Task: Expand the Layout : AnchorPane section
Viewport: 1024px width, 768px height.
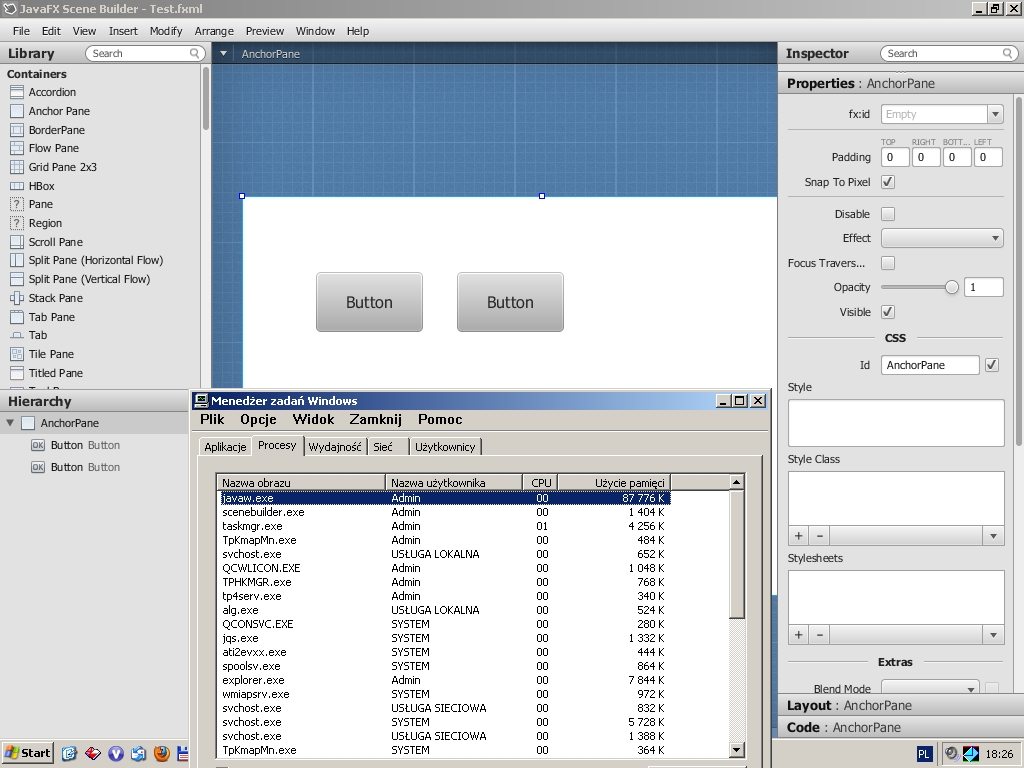Action: pos(849,706)
